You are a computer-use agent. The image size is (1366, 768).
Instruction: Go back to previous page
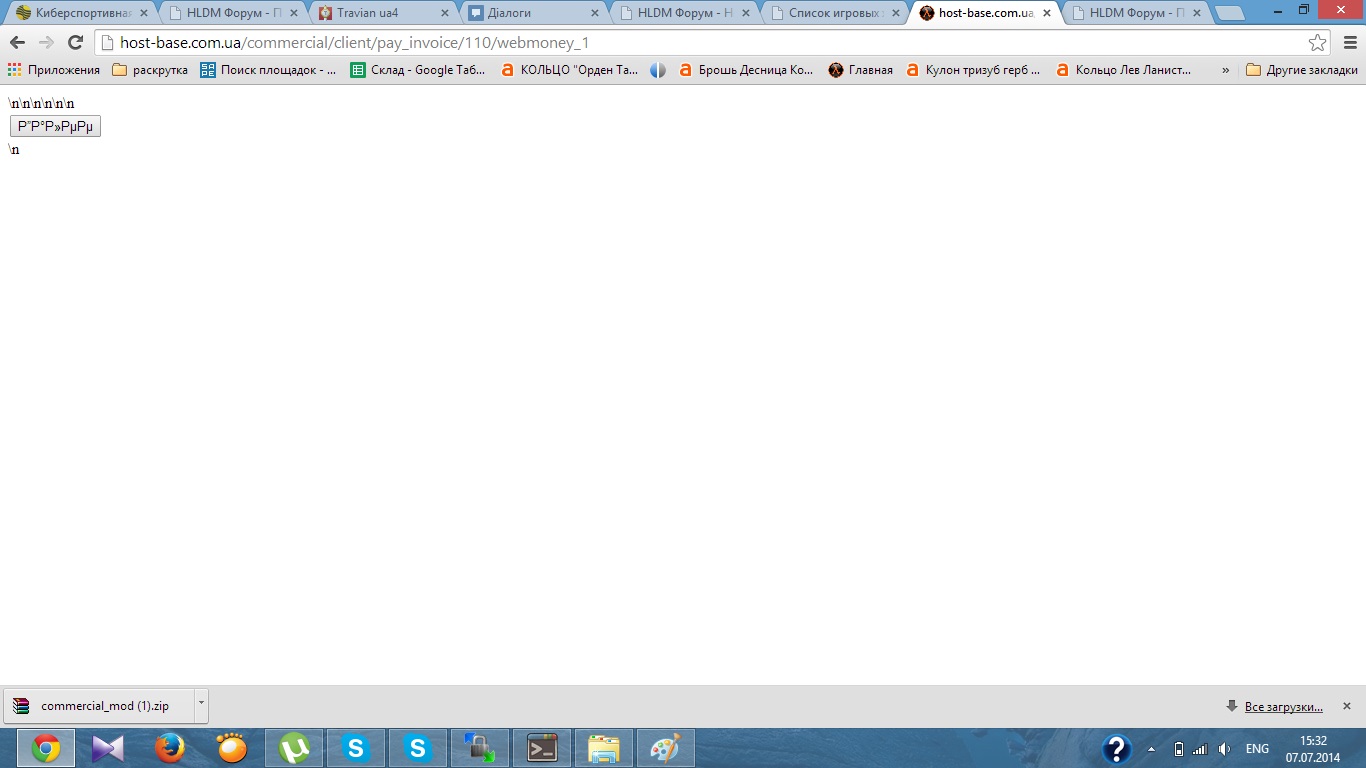(17, 43)
